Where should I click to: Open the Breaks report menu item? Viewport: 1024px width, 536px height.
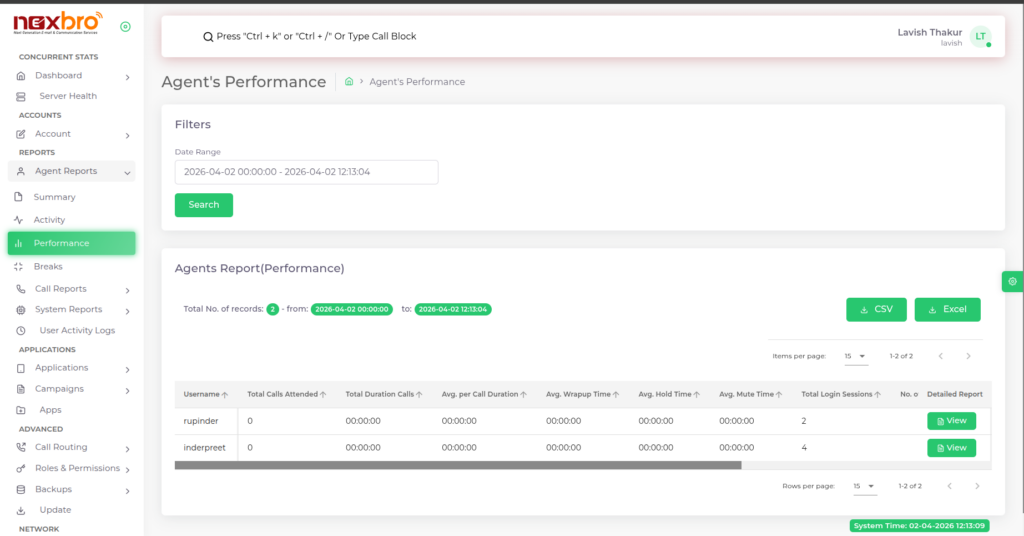[47, 267]
